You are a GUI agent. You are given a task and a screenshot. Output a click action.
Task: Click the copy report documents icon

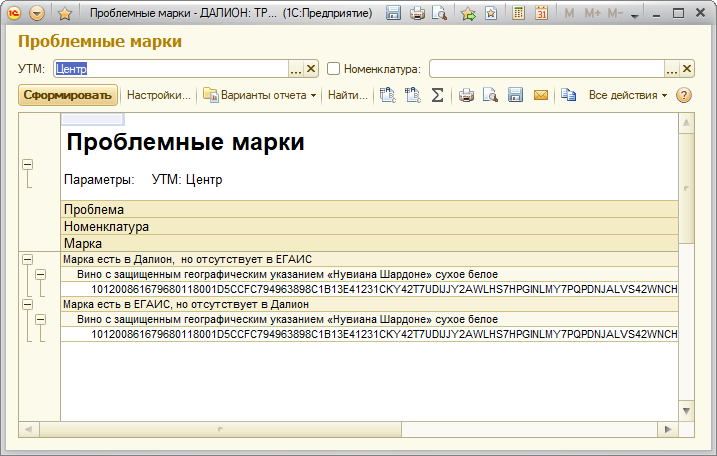coord(568,95)
